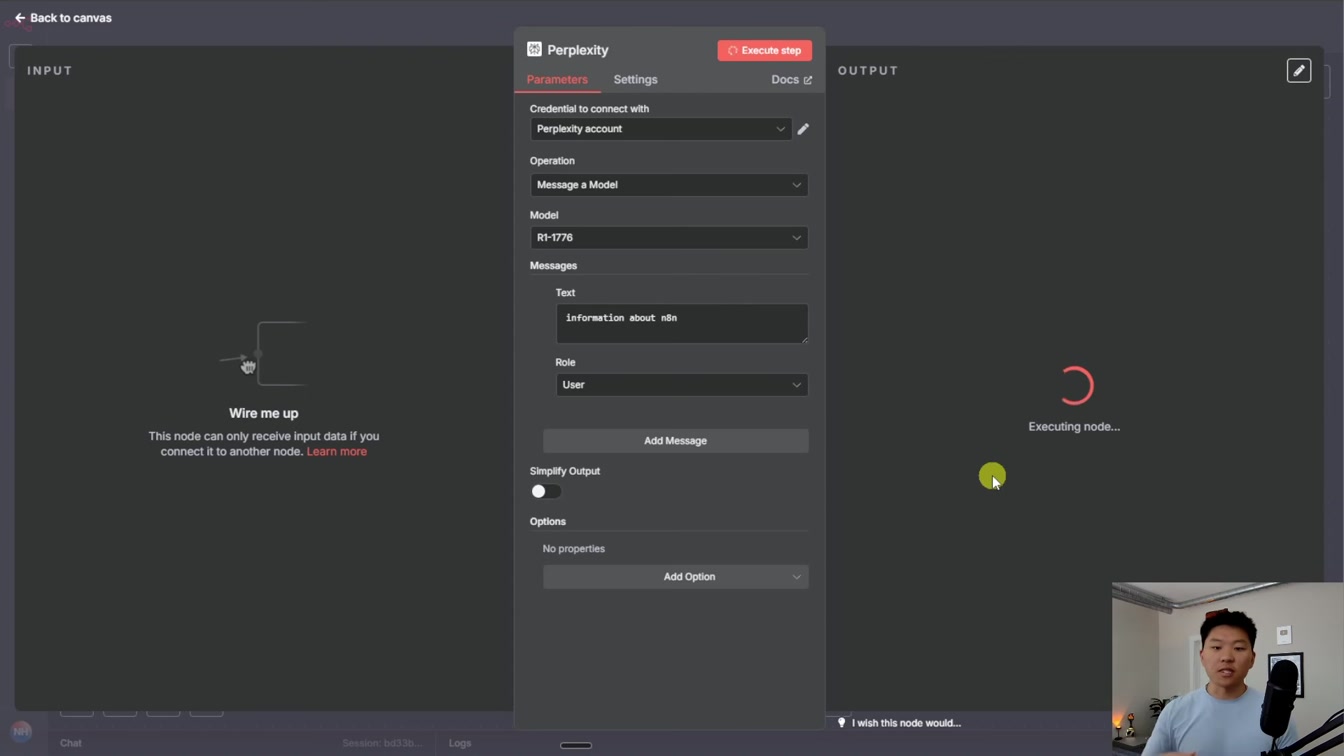1344x756 pixels.
Task: Open the Role dropdown showing User
Action: [682, 385]
